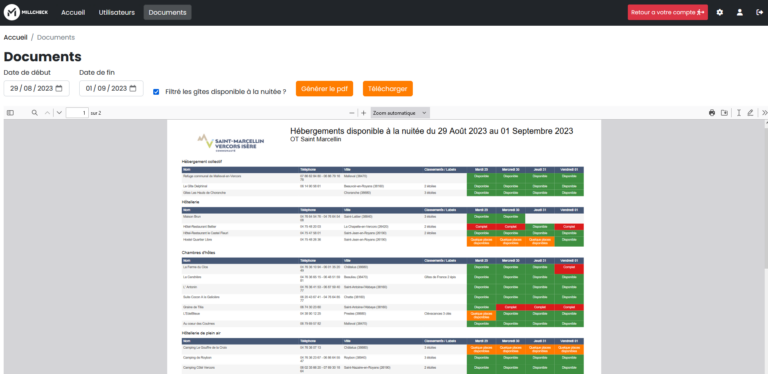Image resolution: width=768 pixels, height=374 pixels.
Task: Click the Accueil breadcrumb link
Action: (16, 37)
